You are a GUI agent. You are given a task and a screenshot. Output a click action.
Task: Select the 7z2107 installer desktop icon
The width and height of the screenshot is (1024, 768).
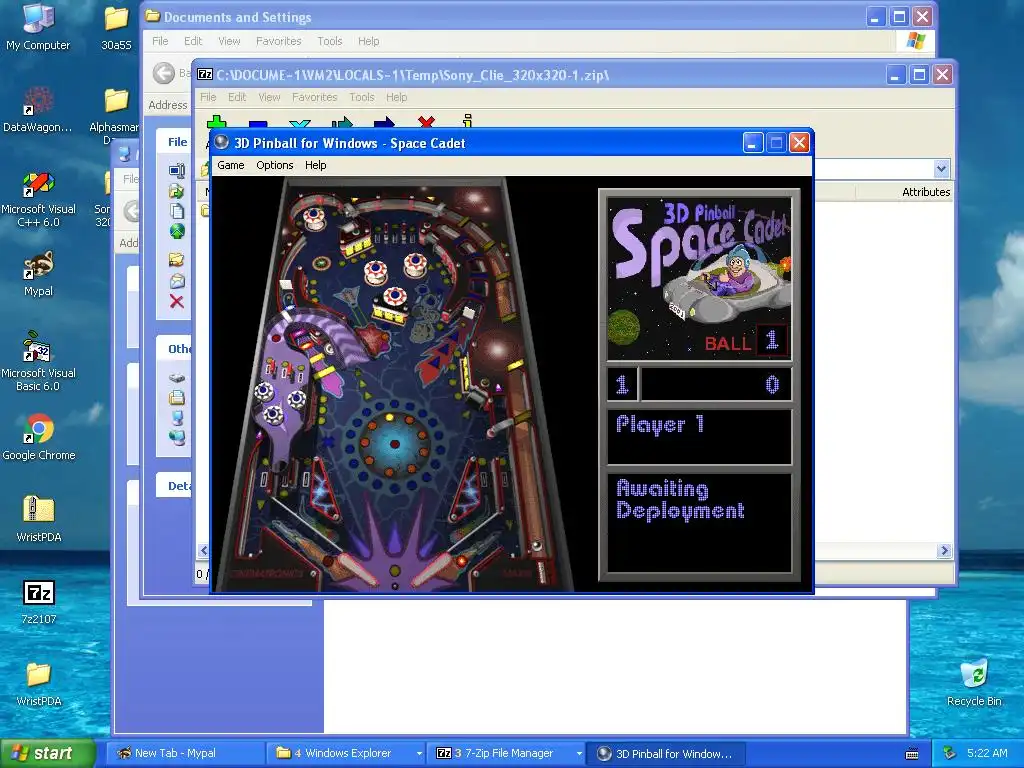(x=39, y=601)
